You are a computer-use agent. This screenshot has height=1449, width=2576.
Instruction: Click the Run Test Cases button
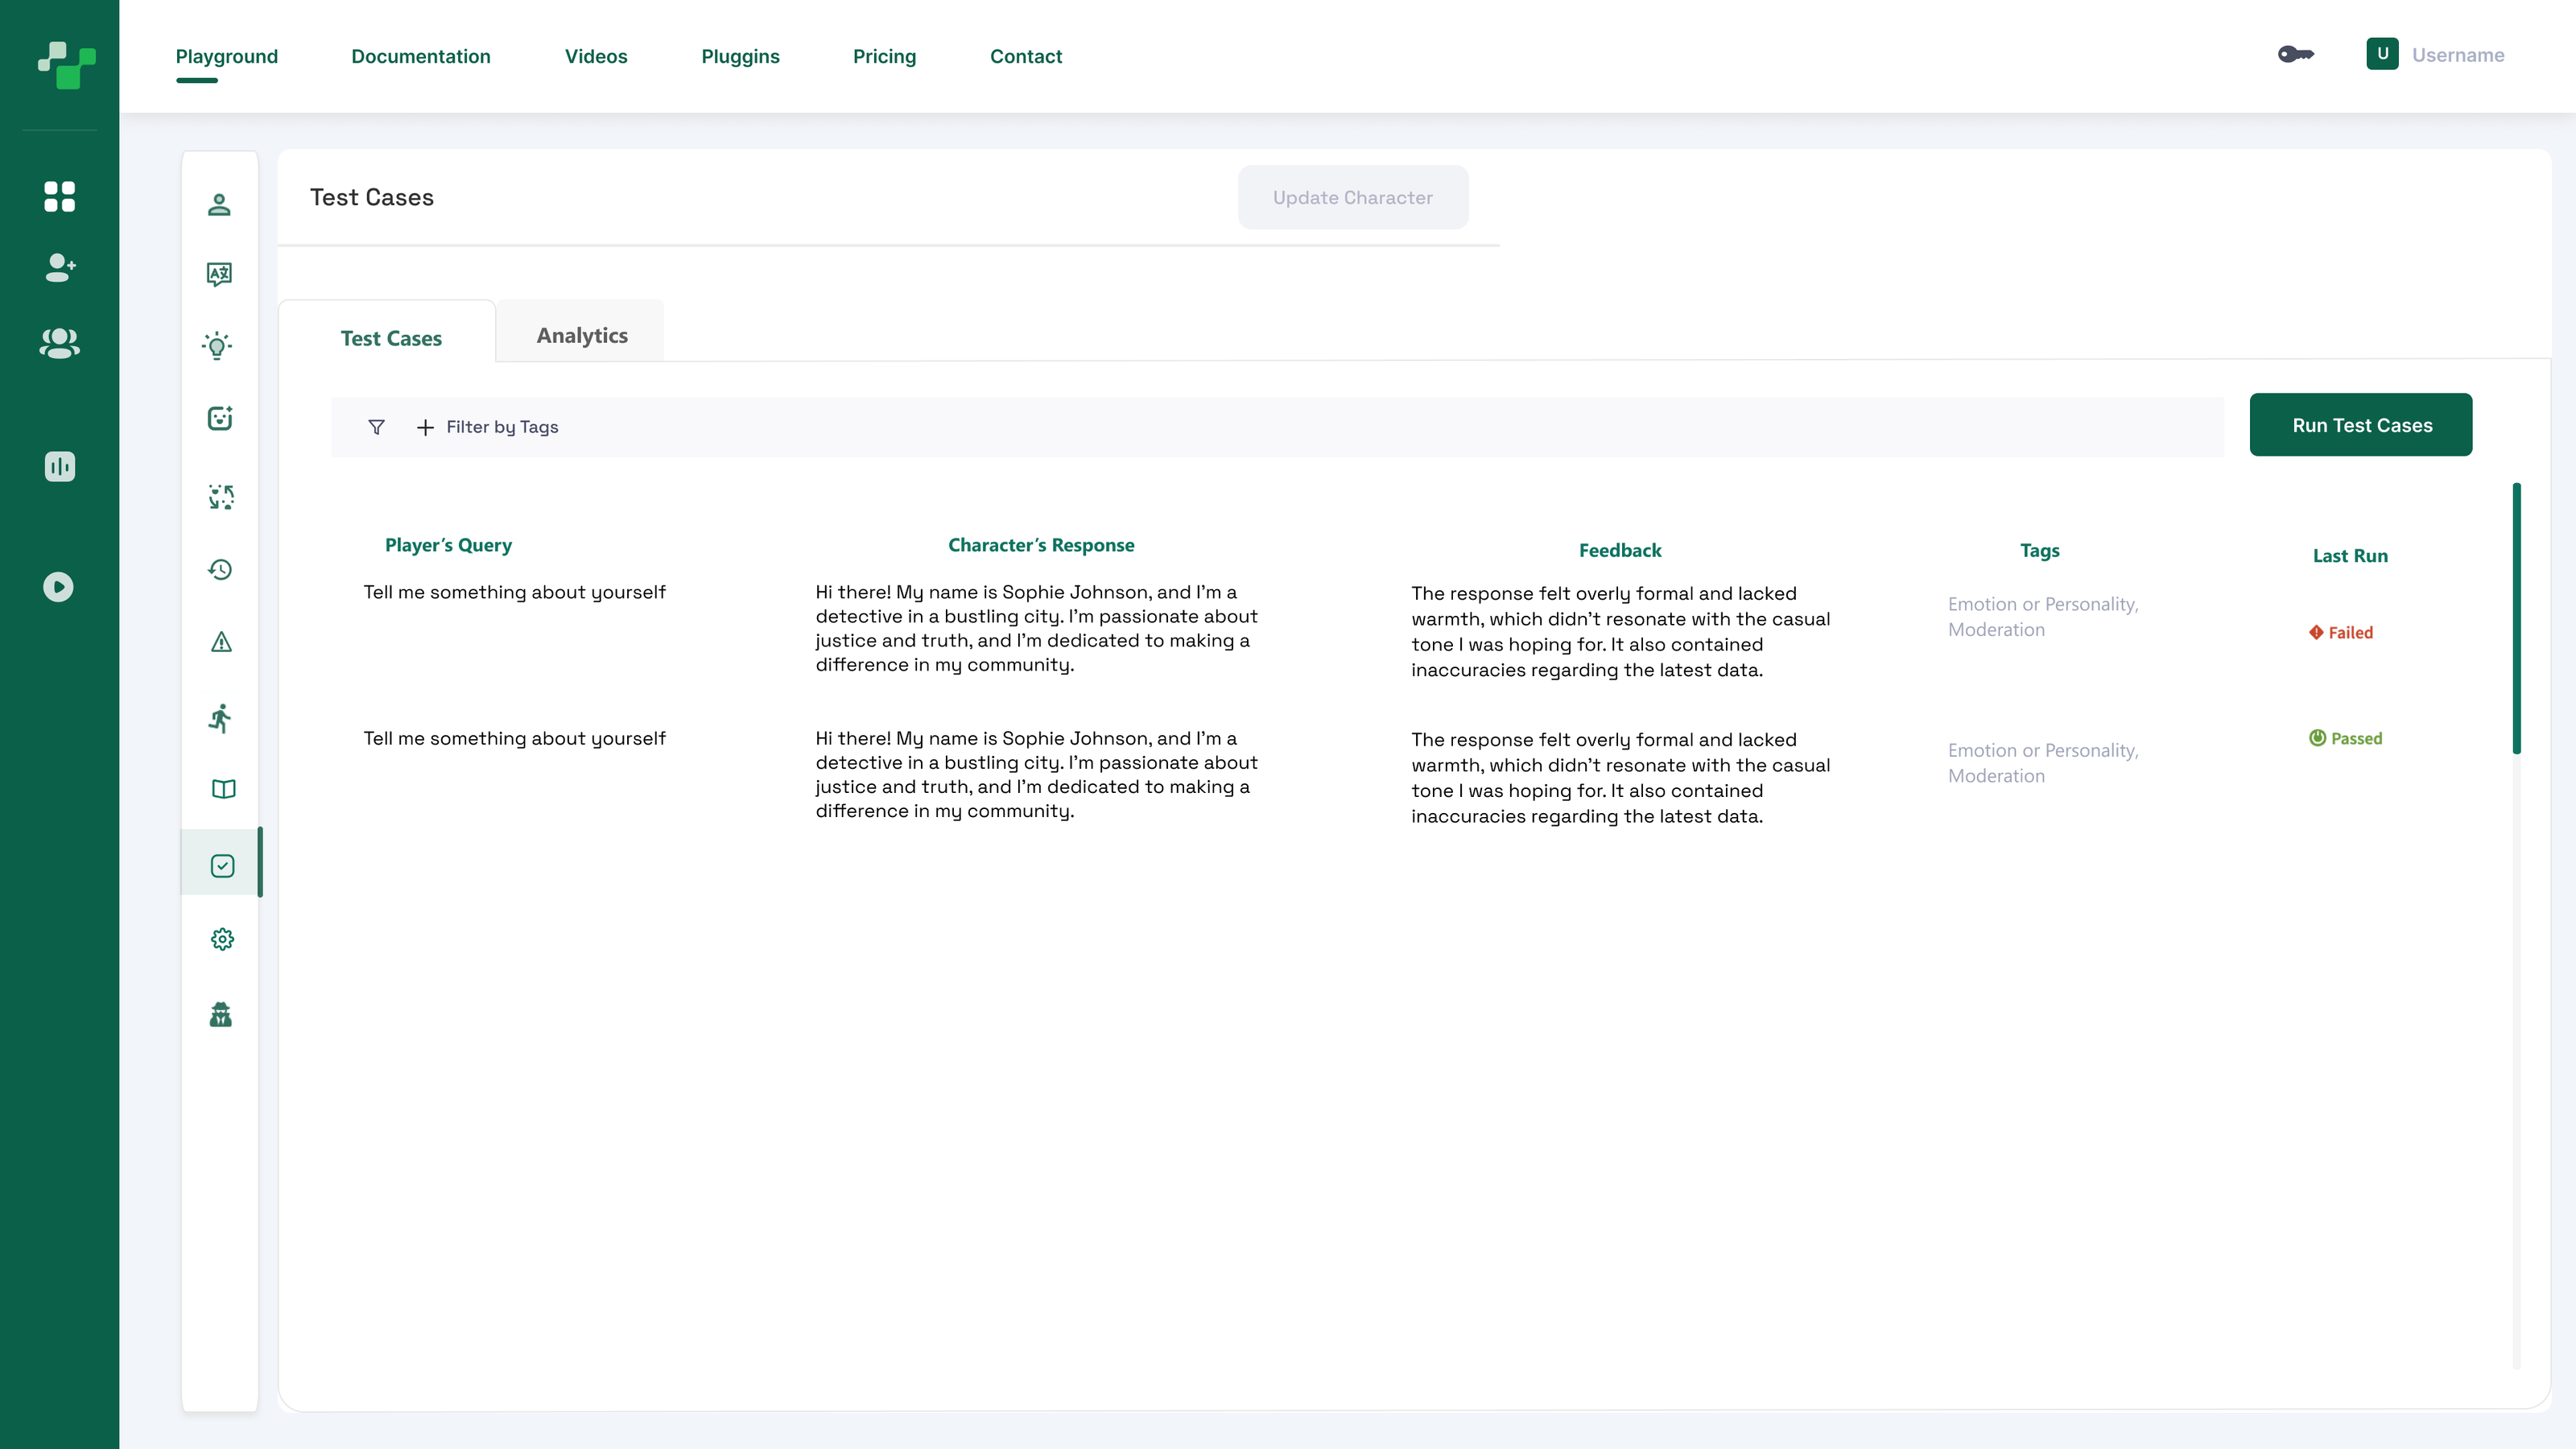[x=2360, y=425]
